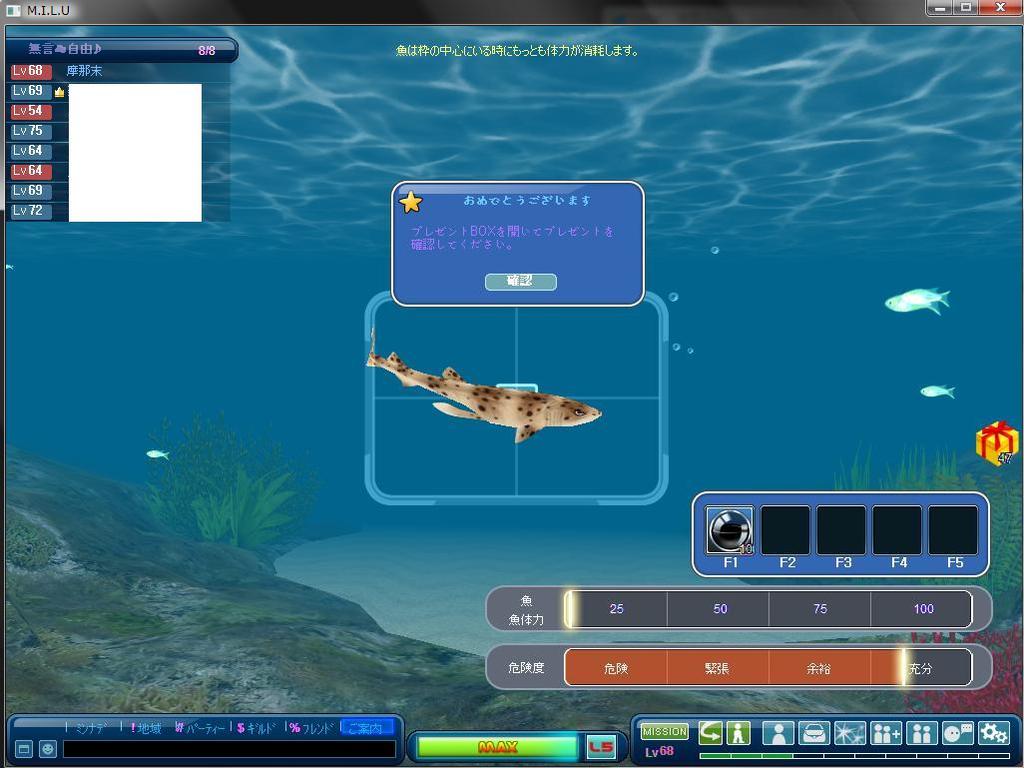Open the MISSION panel

(664, 732)
